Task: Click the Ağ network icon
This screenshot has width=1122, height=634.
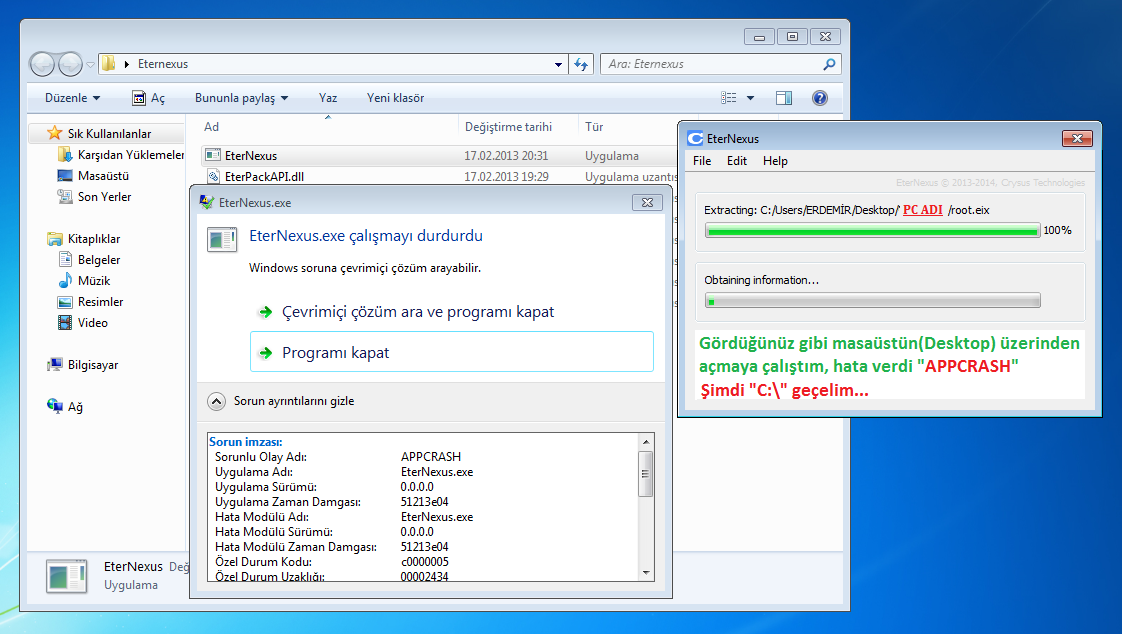Action: pyautogui.click(x=55, y=406)
